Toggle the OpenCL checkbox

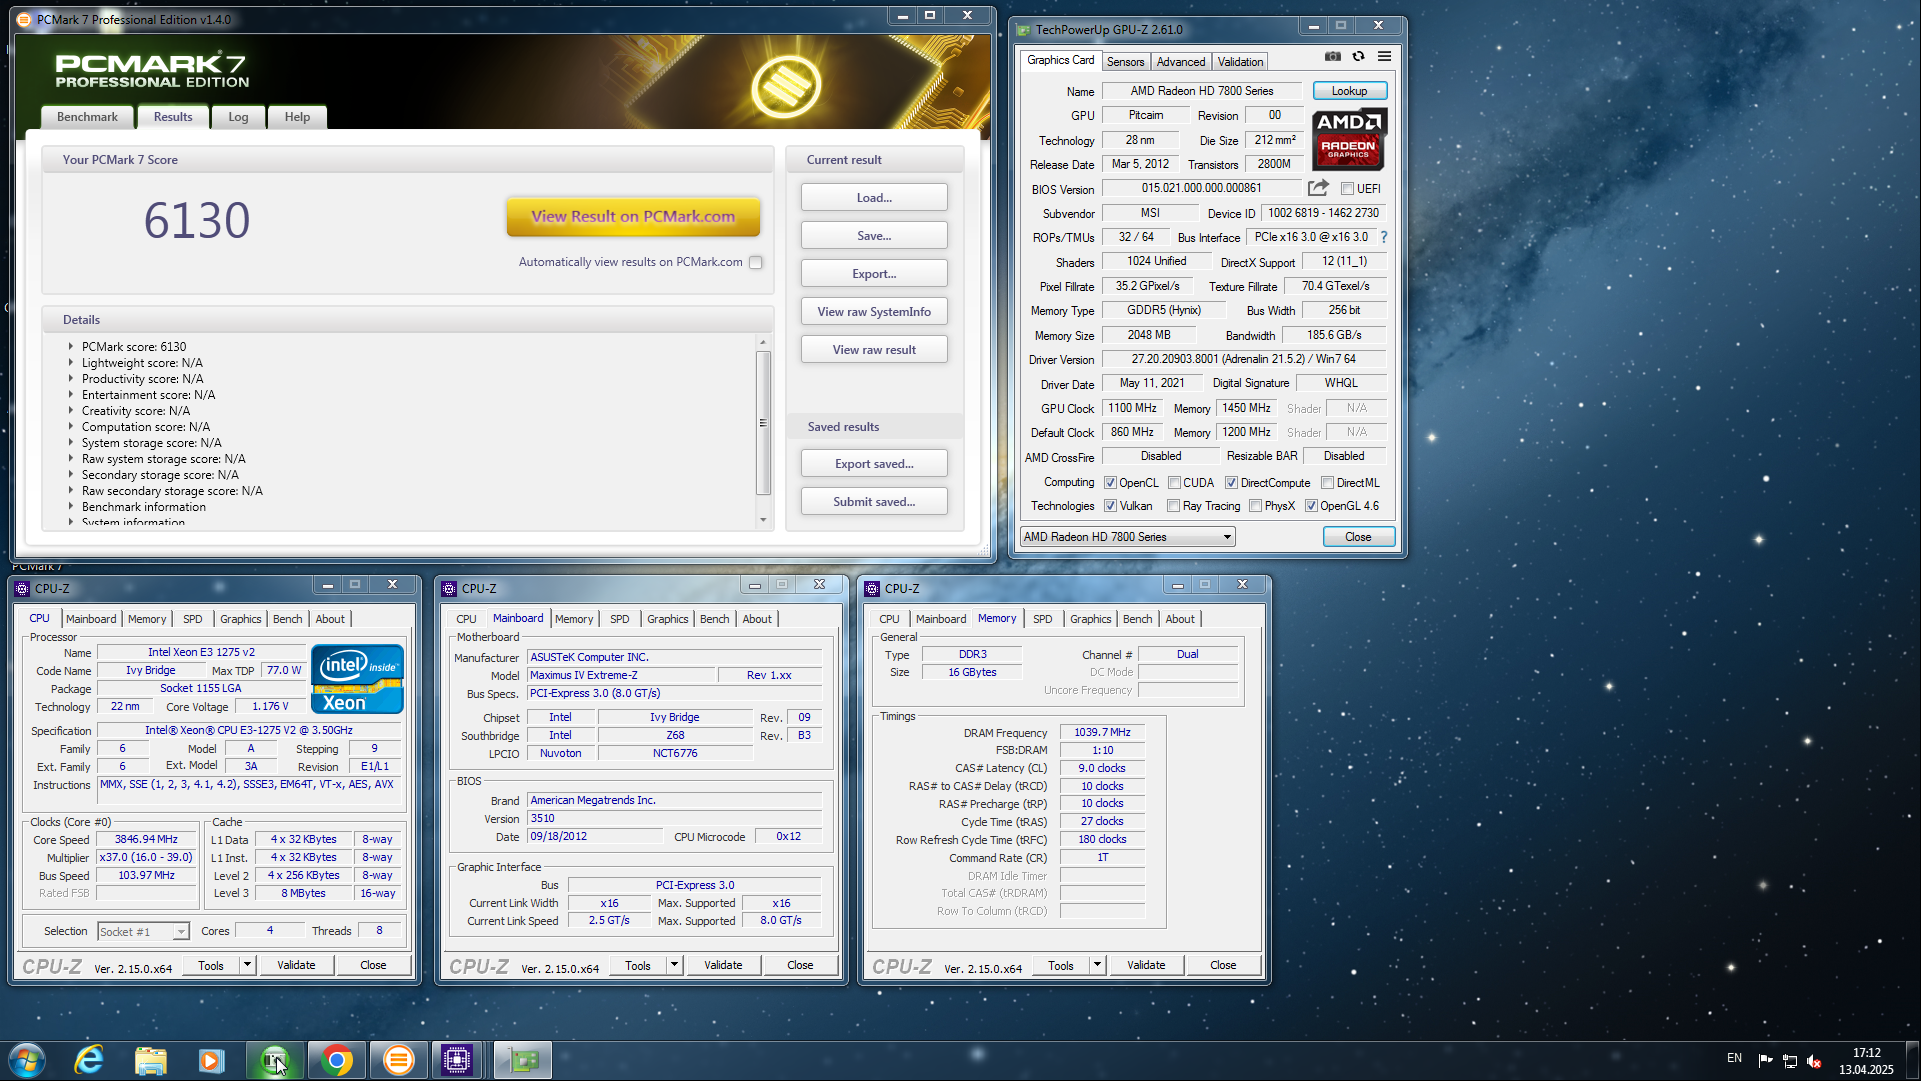tap(1110, 482)
